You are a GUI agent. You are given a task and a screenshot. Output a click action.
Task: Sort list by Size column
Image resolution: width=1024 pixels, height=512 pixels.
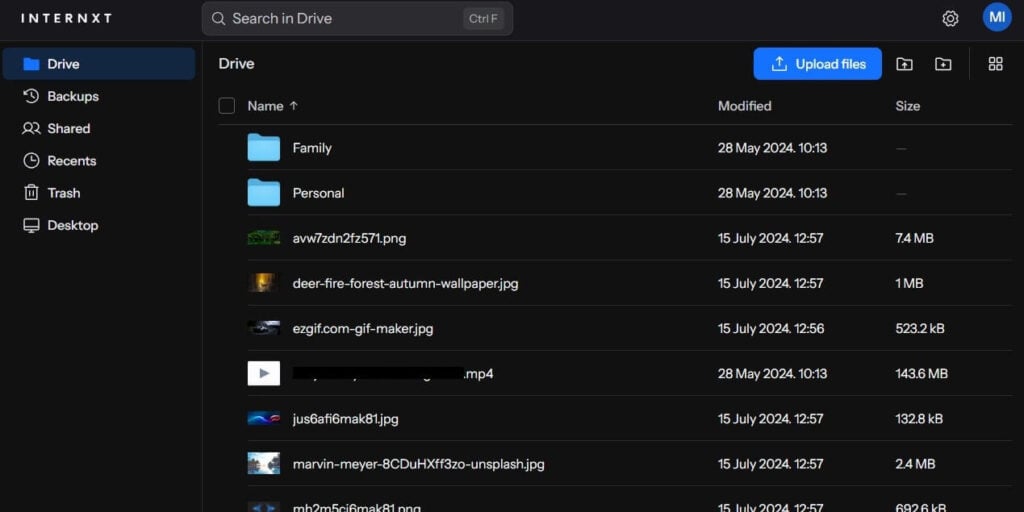(x=907, y=106)
